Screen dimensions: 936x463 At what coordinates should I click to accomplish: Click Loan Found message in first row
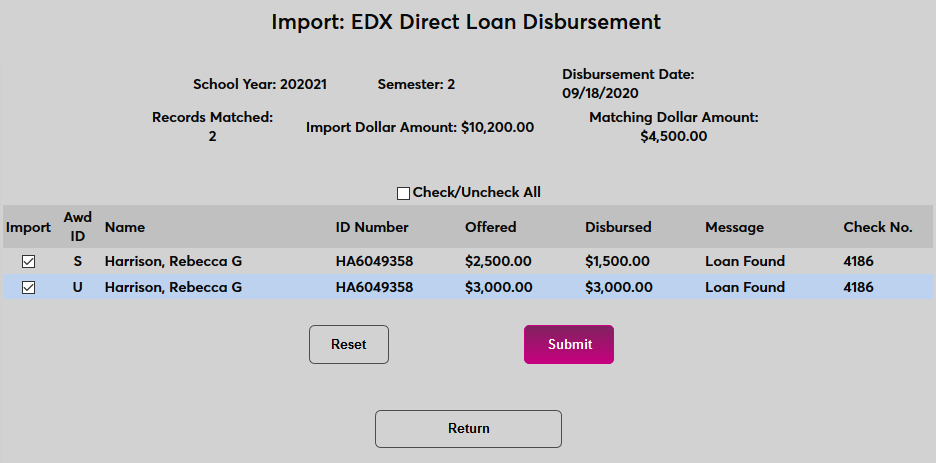[x=745, y=262]
